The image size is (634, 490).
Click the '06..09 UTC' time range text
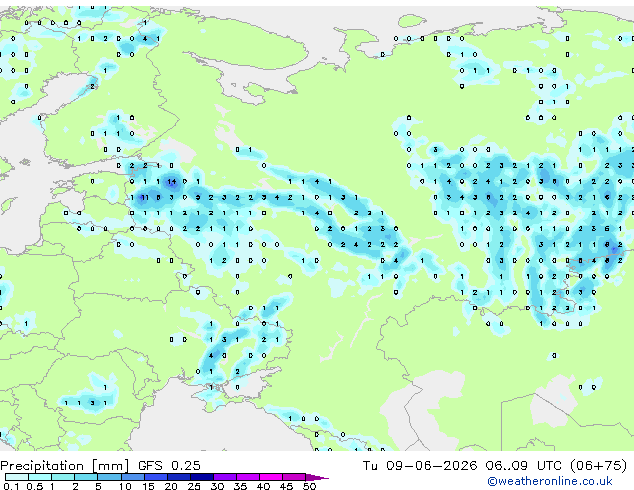(524, 466)
